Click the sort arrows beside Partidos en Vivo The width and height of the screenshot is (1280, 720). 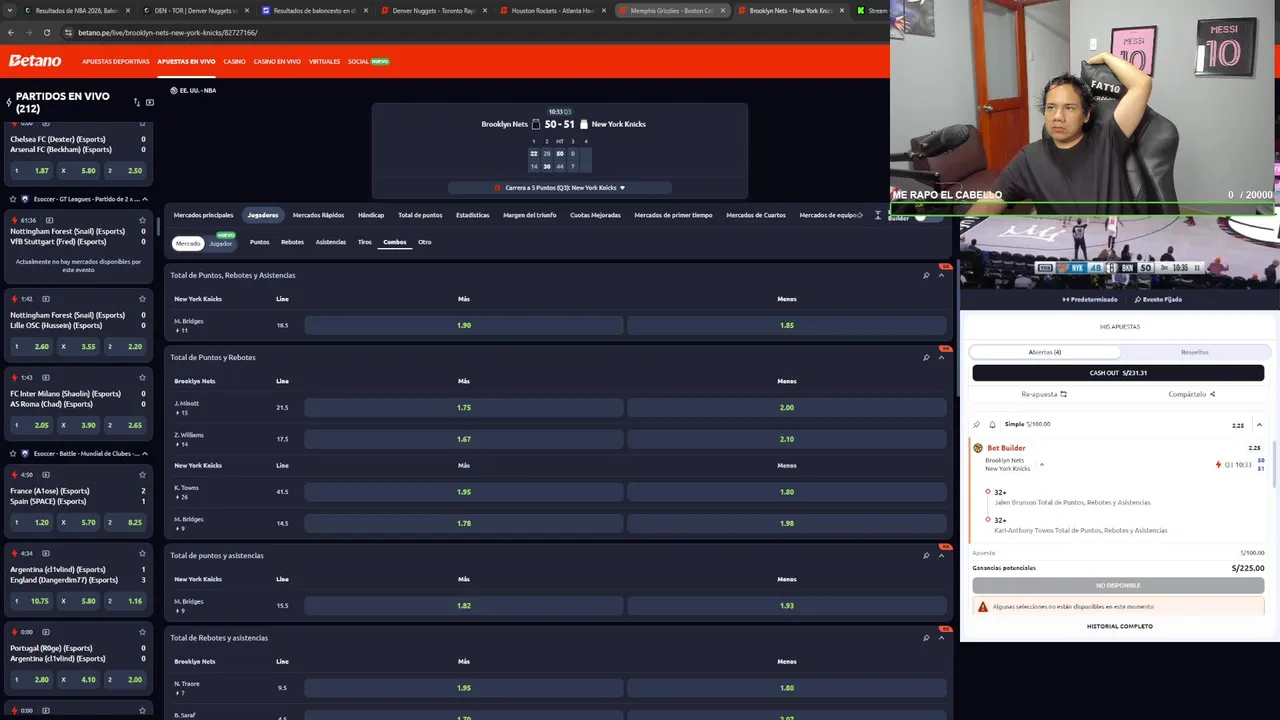click(x=137, y=102)
